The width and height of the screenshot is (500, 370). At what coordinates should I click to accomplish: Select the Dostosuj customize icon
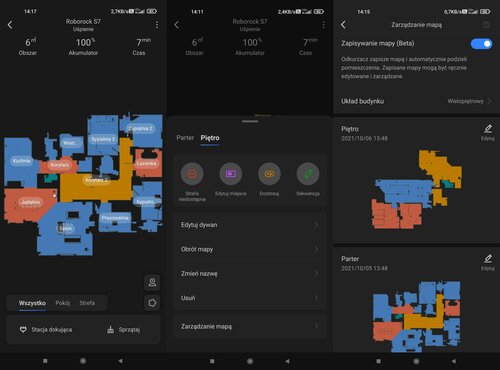pos(269,174)
